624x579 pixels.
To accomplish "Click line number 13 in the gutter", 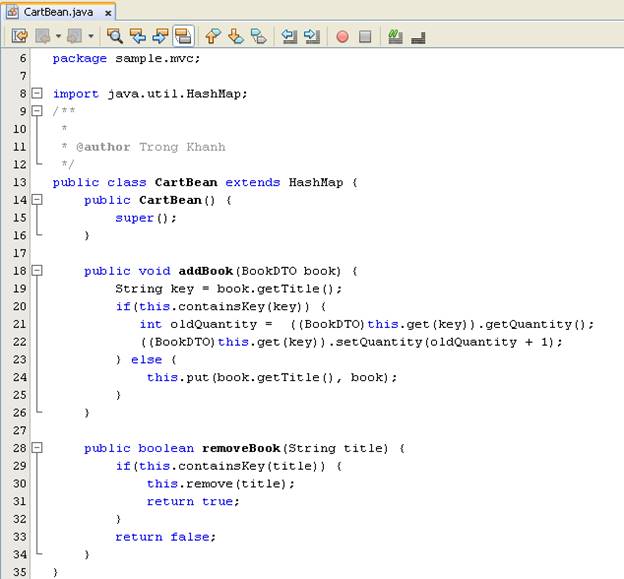I will point(20,182).
